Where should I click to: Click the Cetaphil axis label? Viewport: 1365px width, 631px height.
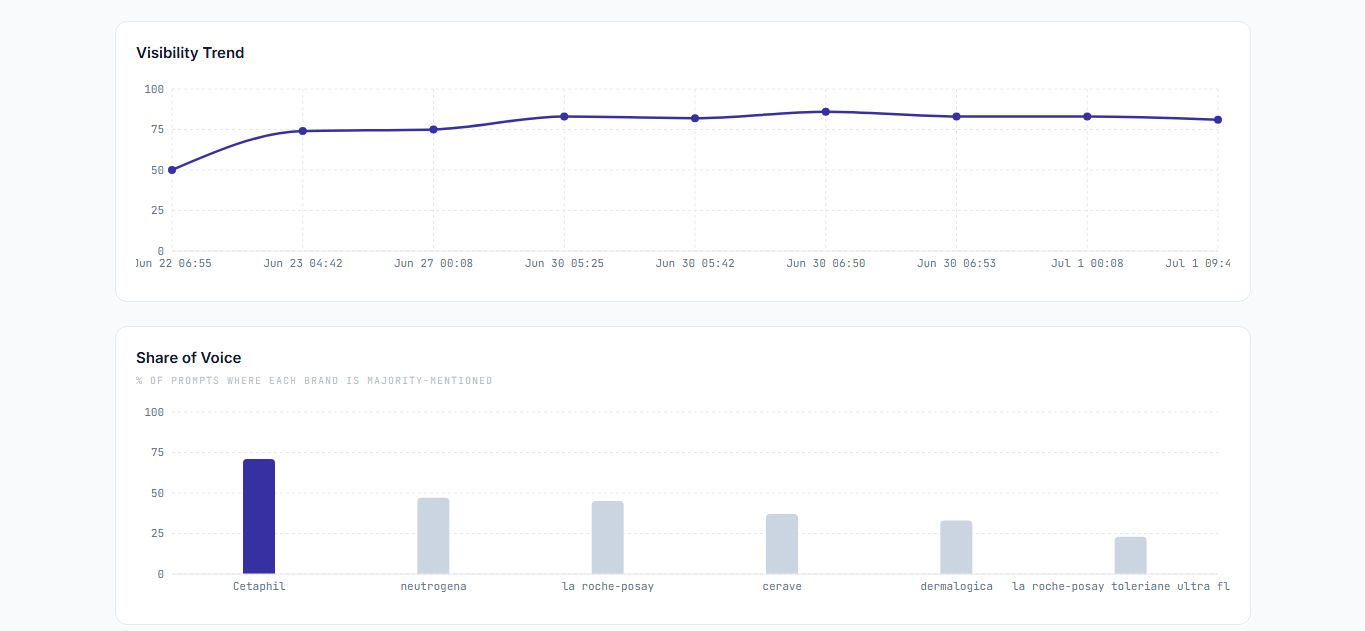(259, 586)
